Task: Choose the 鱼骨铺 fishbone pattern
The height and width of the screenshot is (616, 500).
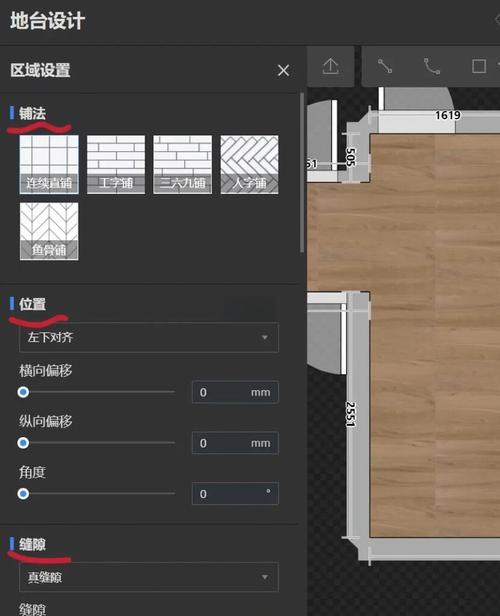Action: coord(49,231)
